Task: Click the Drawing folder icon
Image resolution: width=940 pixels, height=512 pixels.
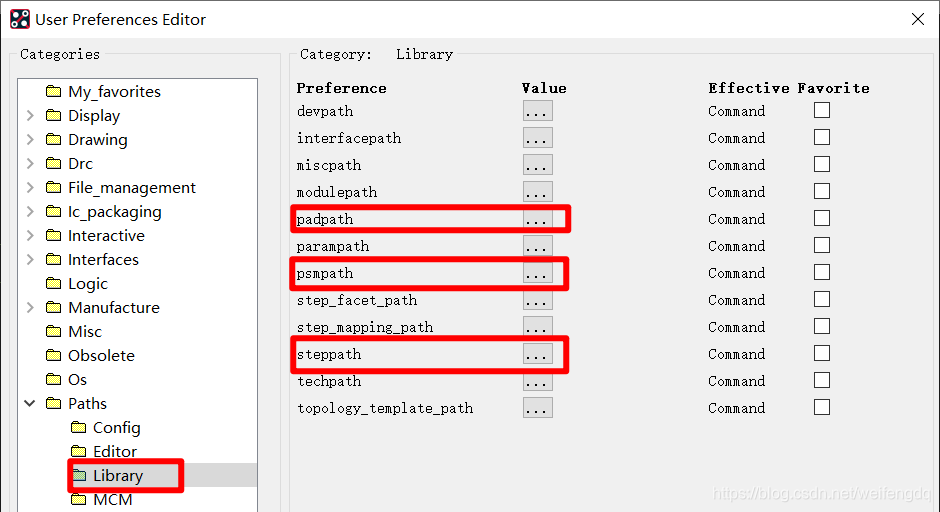Action: point(53,139)
